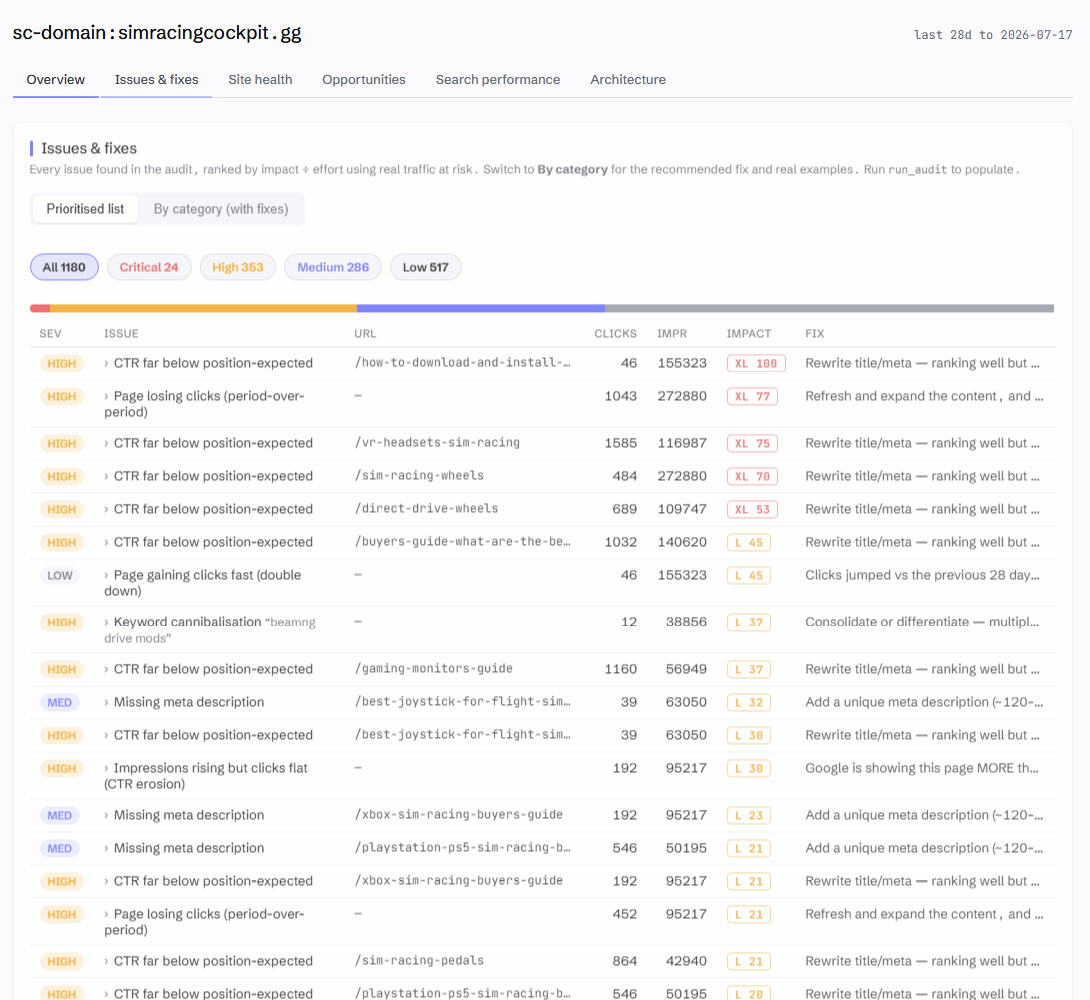
Task: Expand CTR issue for /vr-headsets-sim-racing
Action: point(209,443)
